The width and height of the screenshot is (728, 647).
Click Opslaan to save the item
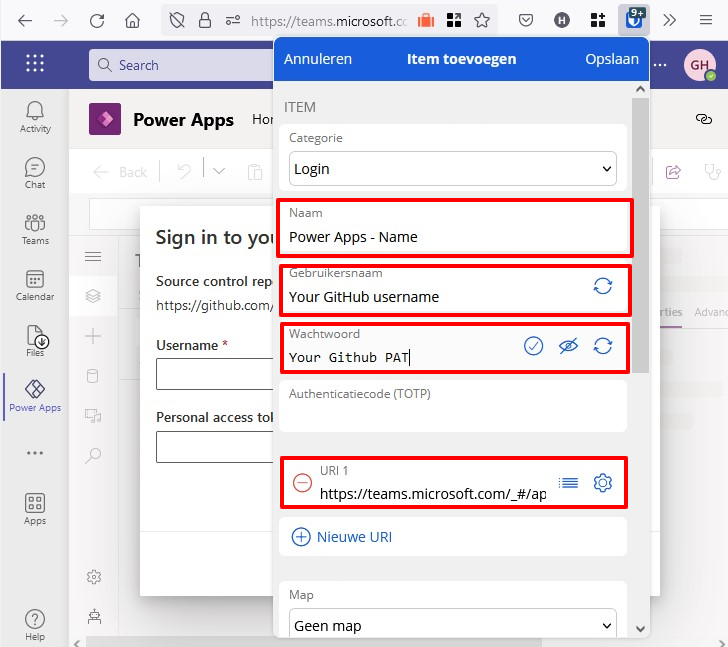tap(611, 59)
